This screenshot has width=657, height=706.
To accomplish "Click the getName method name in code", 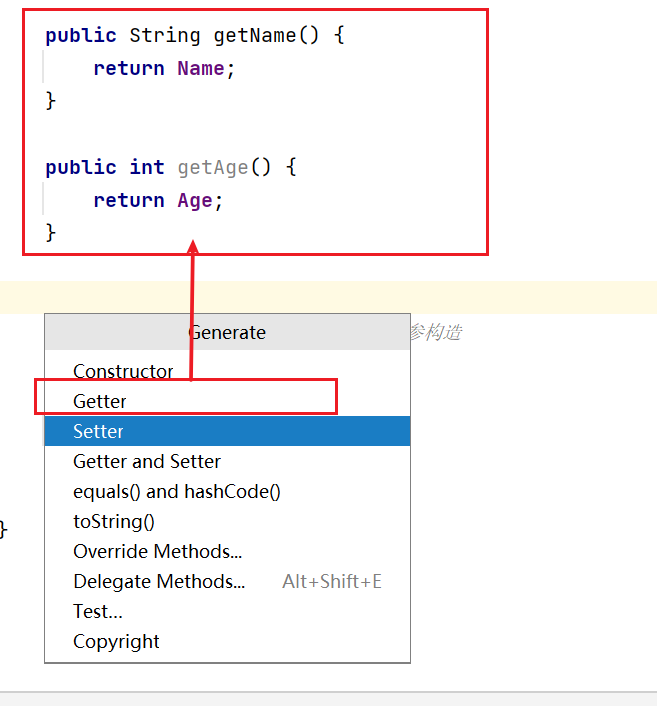I will (x=254, y=36).
